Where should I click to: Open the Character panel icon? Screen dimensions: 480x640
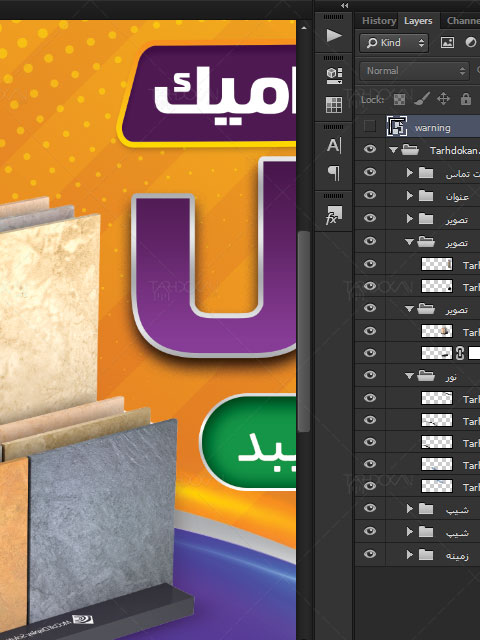334,145
